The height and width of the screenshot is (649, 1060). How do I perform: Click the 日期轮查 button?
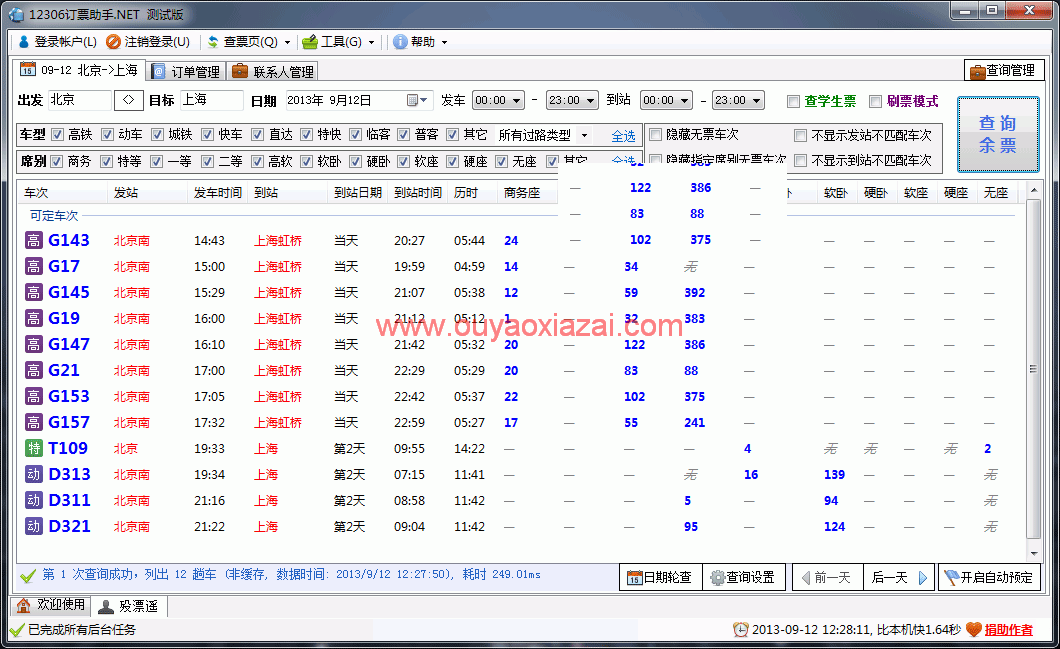pos(660,577)
